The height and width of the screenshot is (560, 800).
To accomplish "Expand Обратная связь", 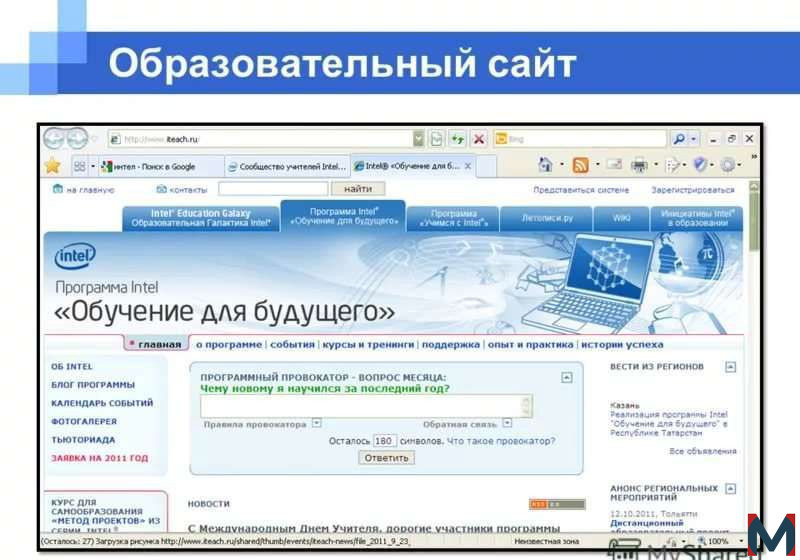I will click(507, 423).
